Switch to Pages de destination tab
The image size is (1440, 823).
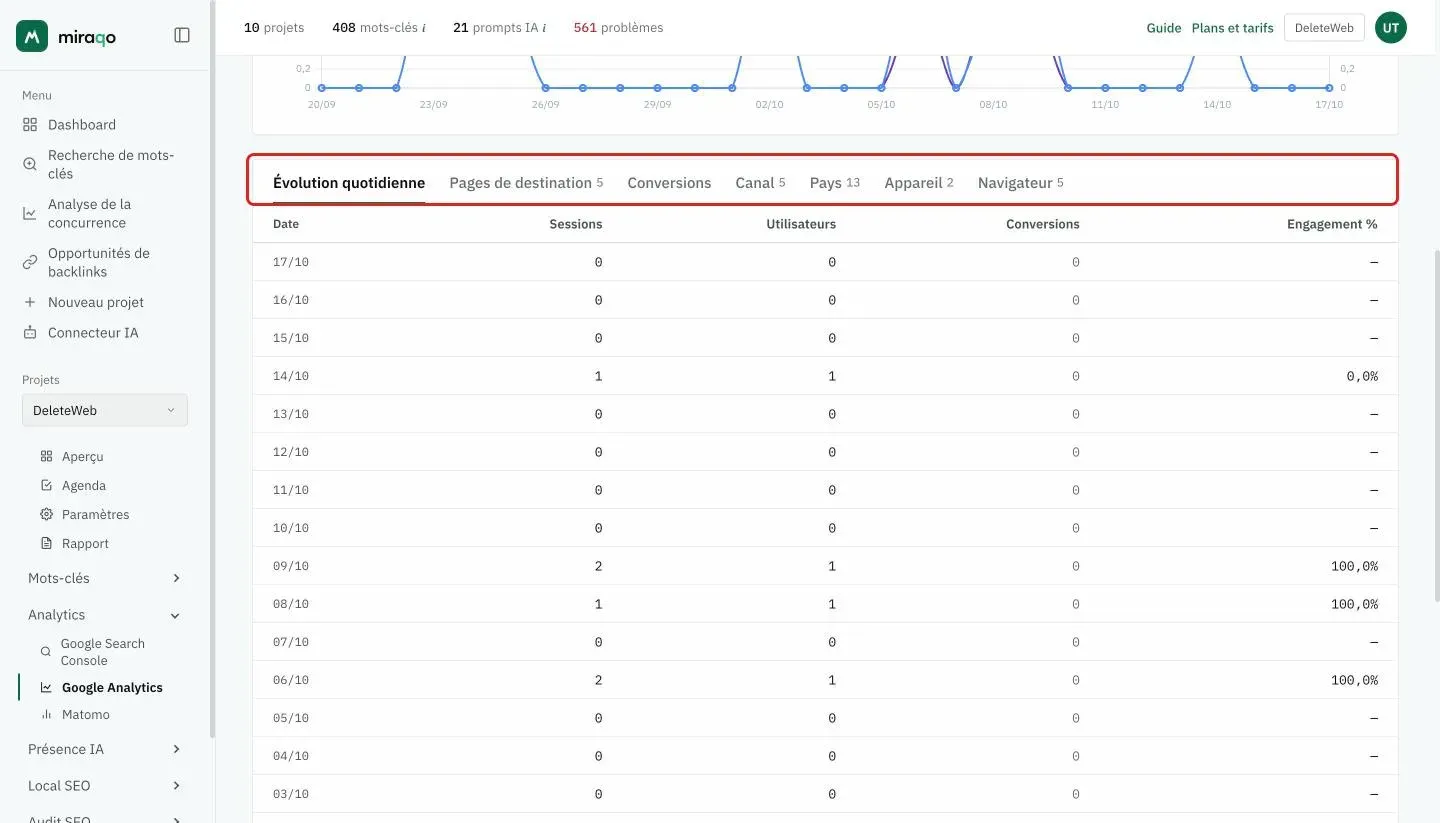tap(526, 183)
